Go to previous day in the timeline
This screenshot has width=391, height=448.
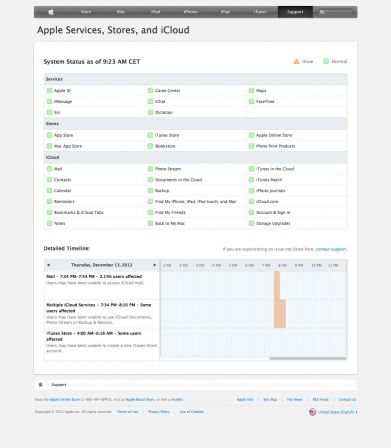(x=49, y=265)
